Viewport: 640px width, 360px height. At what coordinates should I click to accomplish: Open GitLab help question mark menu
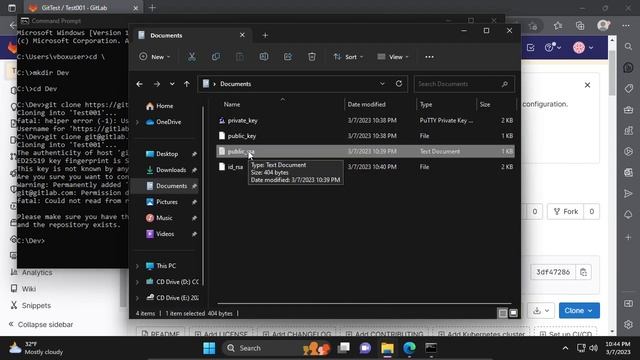coord(553,47)
